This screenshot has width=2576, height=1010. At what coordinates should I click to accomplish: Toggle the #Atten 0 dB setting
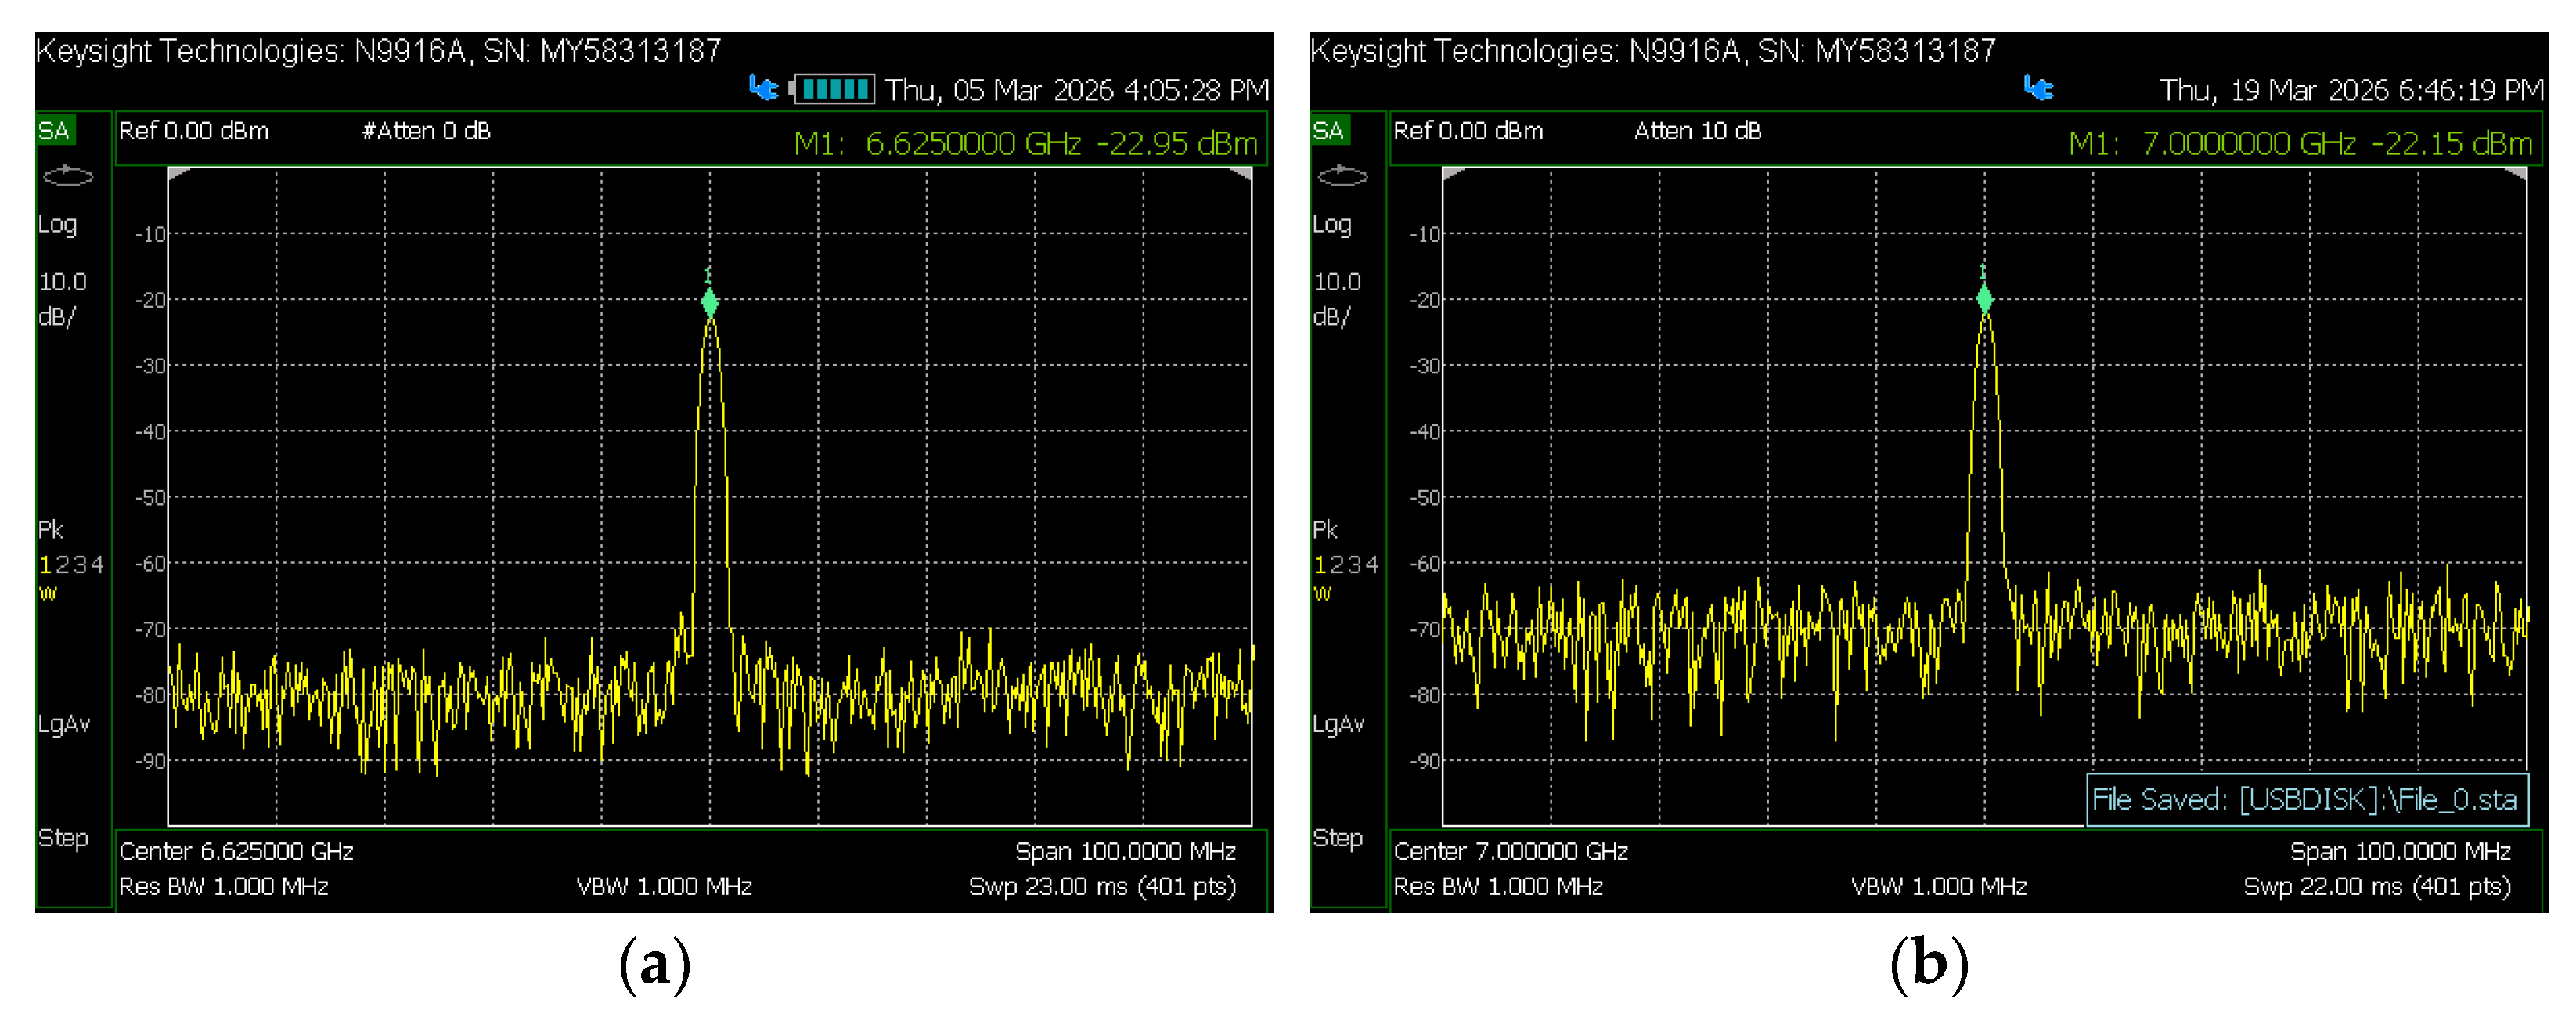(x=426, y=131)
